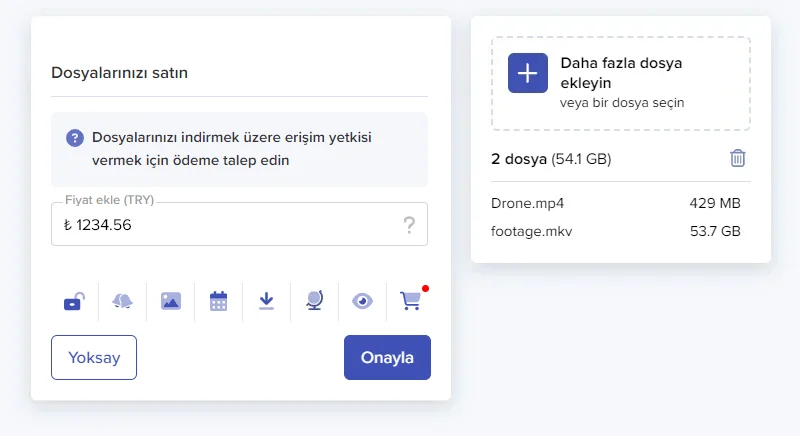This screenshot has height=436, width=800.
Task: Click the price field help question mark
Action: coord(409,225)
